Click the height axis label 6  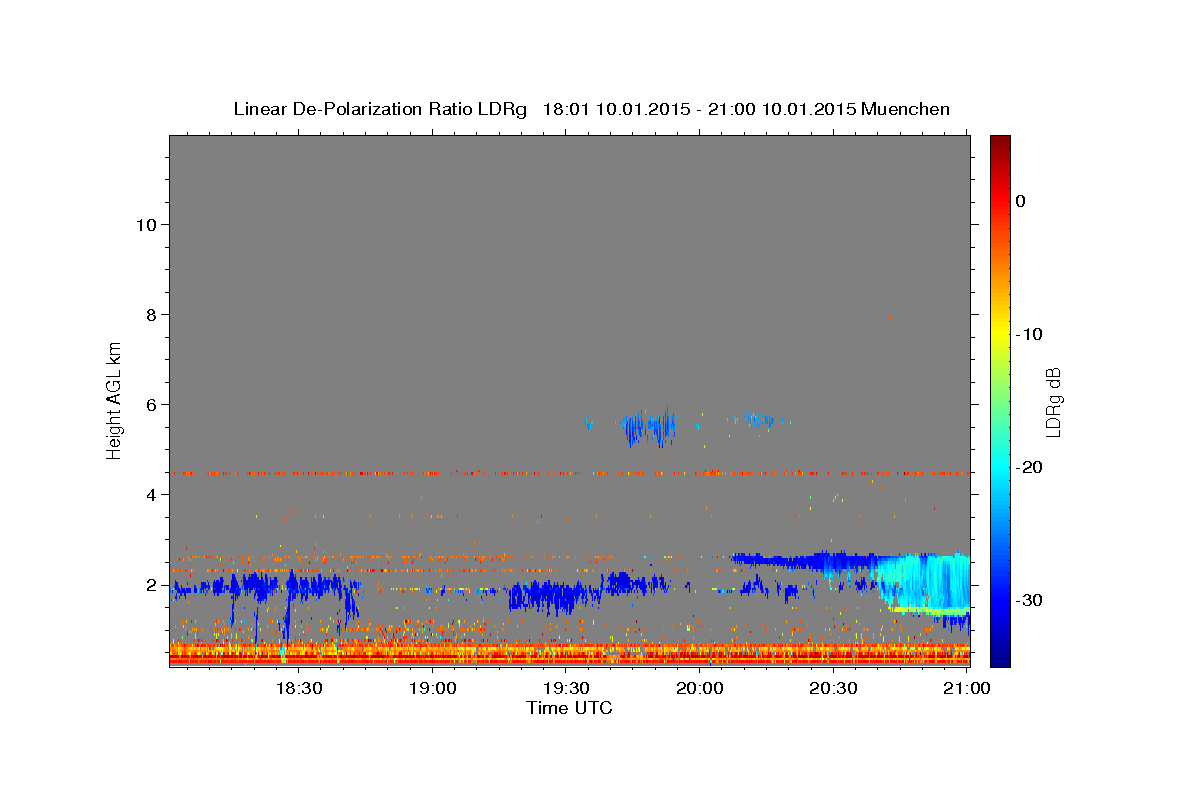point(152,404)
